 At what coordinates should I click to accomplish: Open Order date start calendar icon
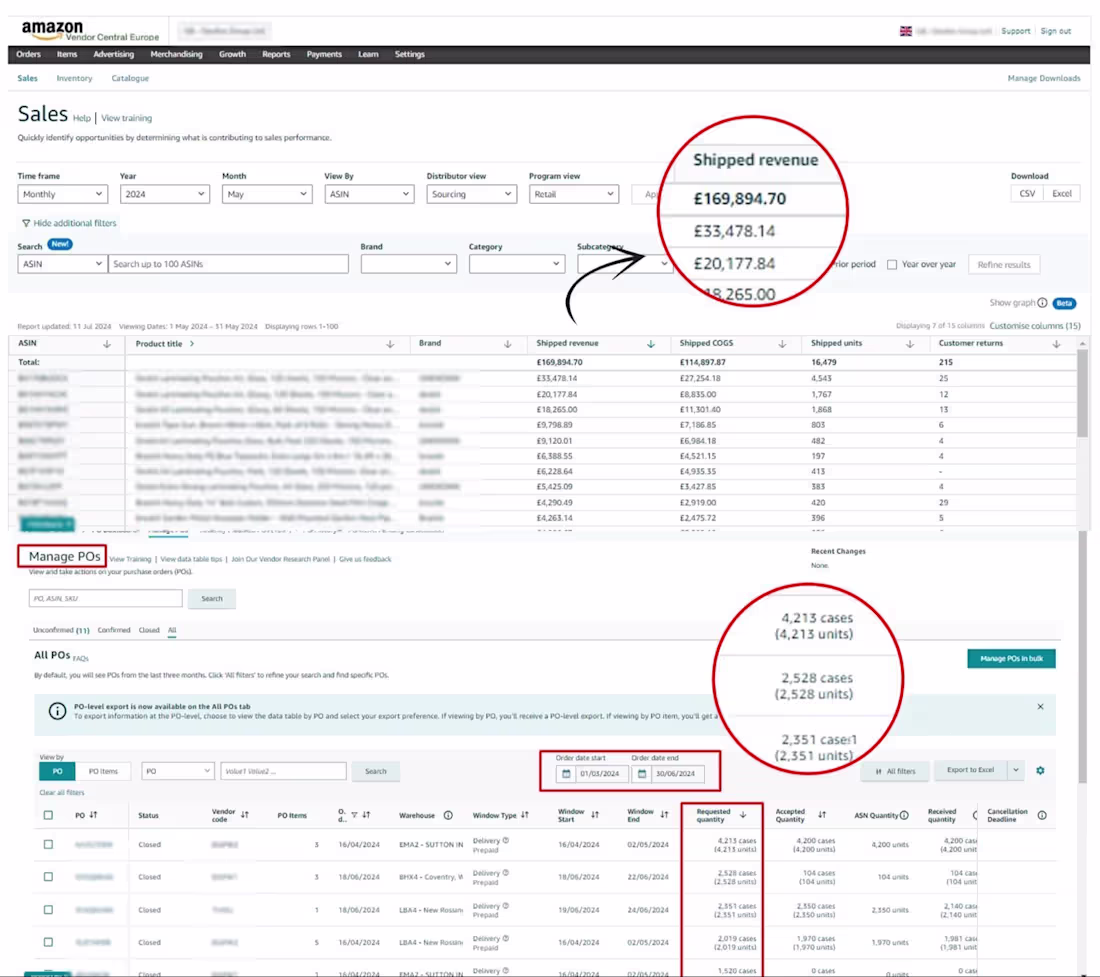pyautogui.click(x=566, y=774)
